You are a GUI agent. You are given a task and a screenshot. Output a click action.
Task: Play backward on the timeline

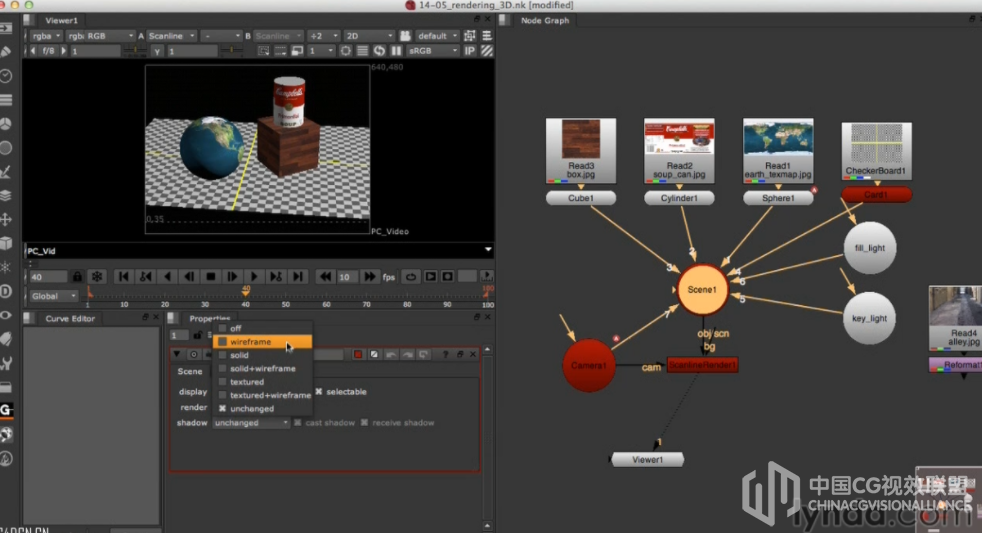[167, 276]
